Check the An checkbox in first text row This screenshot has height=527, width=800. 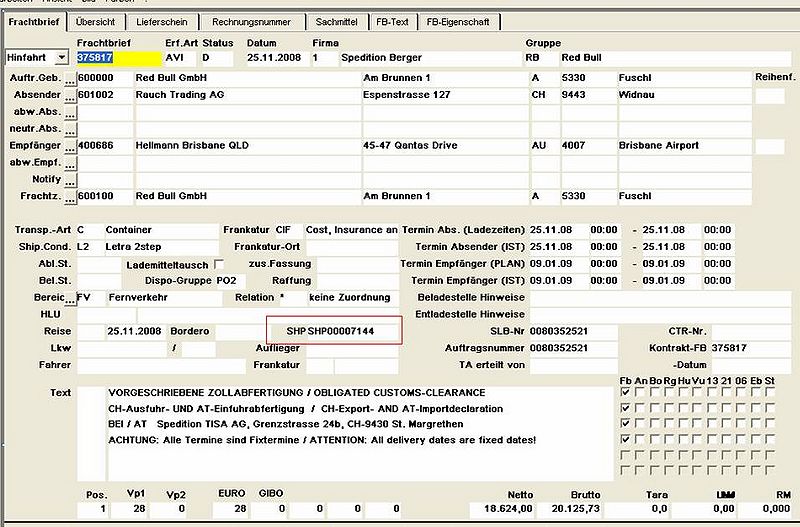[x=640, y=392]
